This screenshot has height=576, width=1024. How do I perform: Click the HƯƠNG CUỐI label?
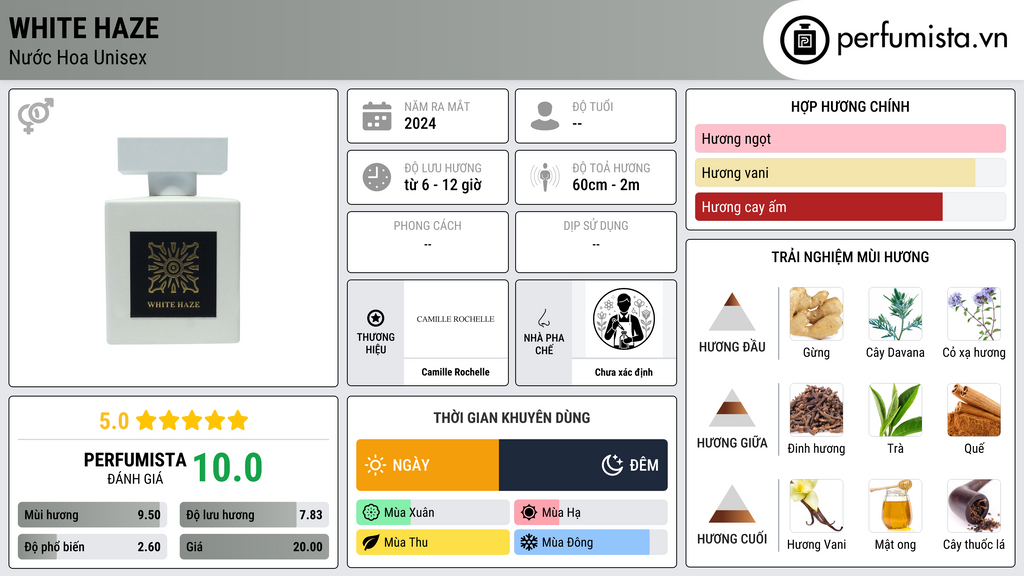click(x=732, y=539)
